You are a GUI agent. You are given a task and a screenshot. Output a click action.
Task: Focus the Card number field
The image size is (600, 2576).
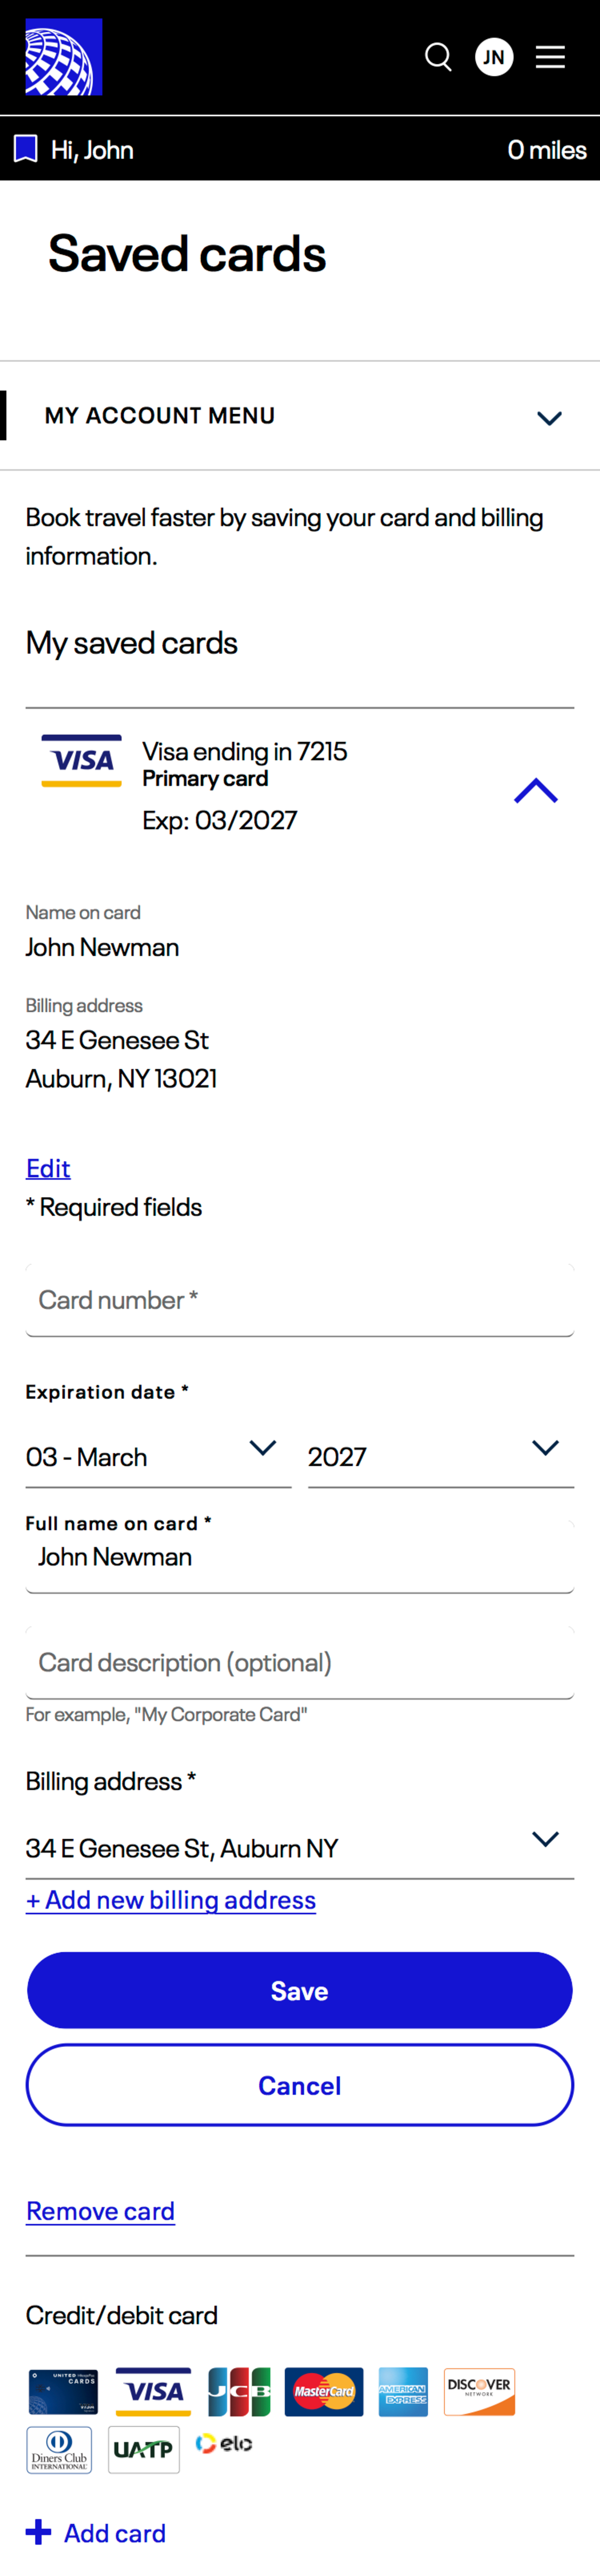click(299, 1300)
